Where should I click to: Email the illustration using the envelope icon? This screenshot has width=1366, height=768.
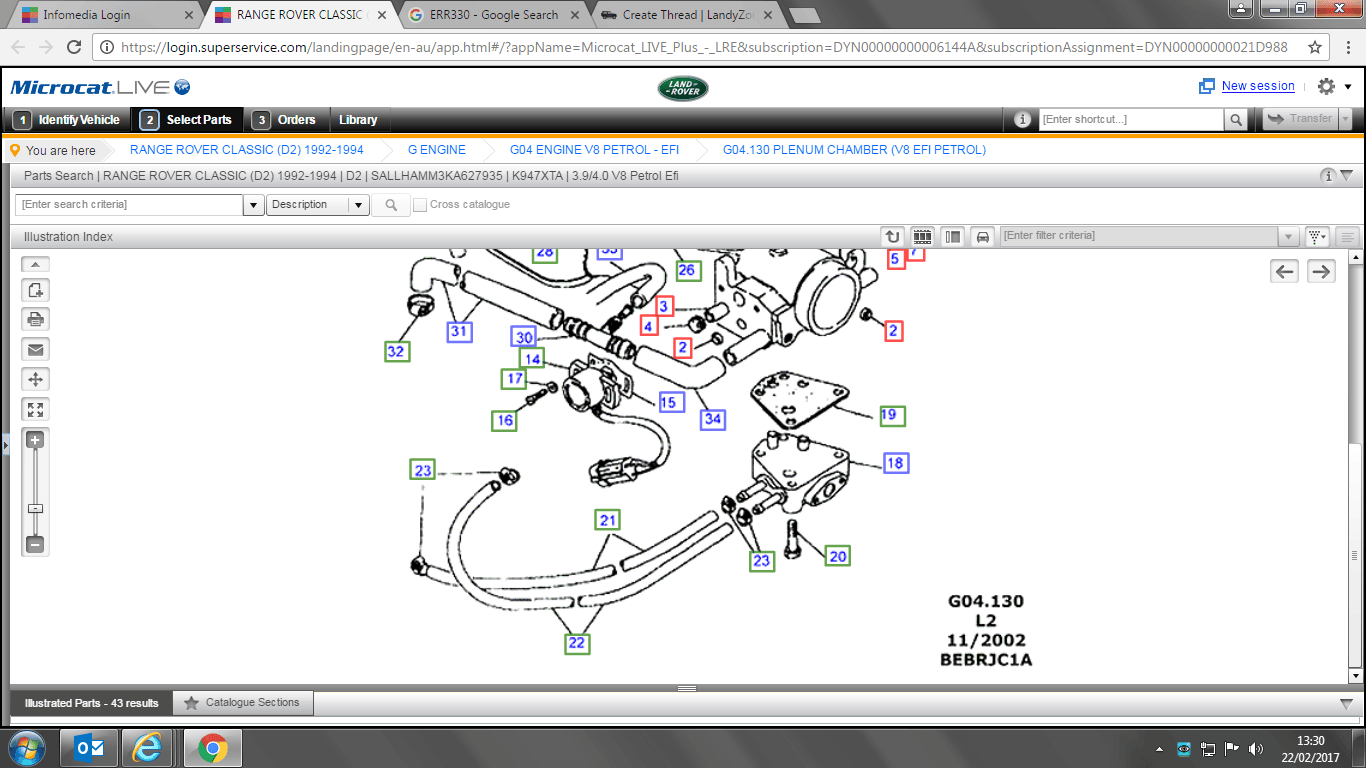point(35,350)
